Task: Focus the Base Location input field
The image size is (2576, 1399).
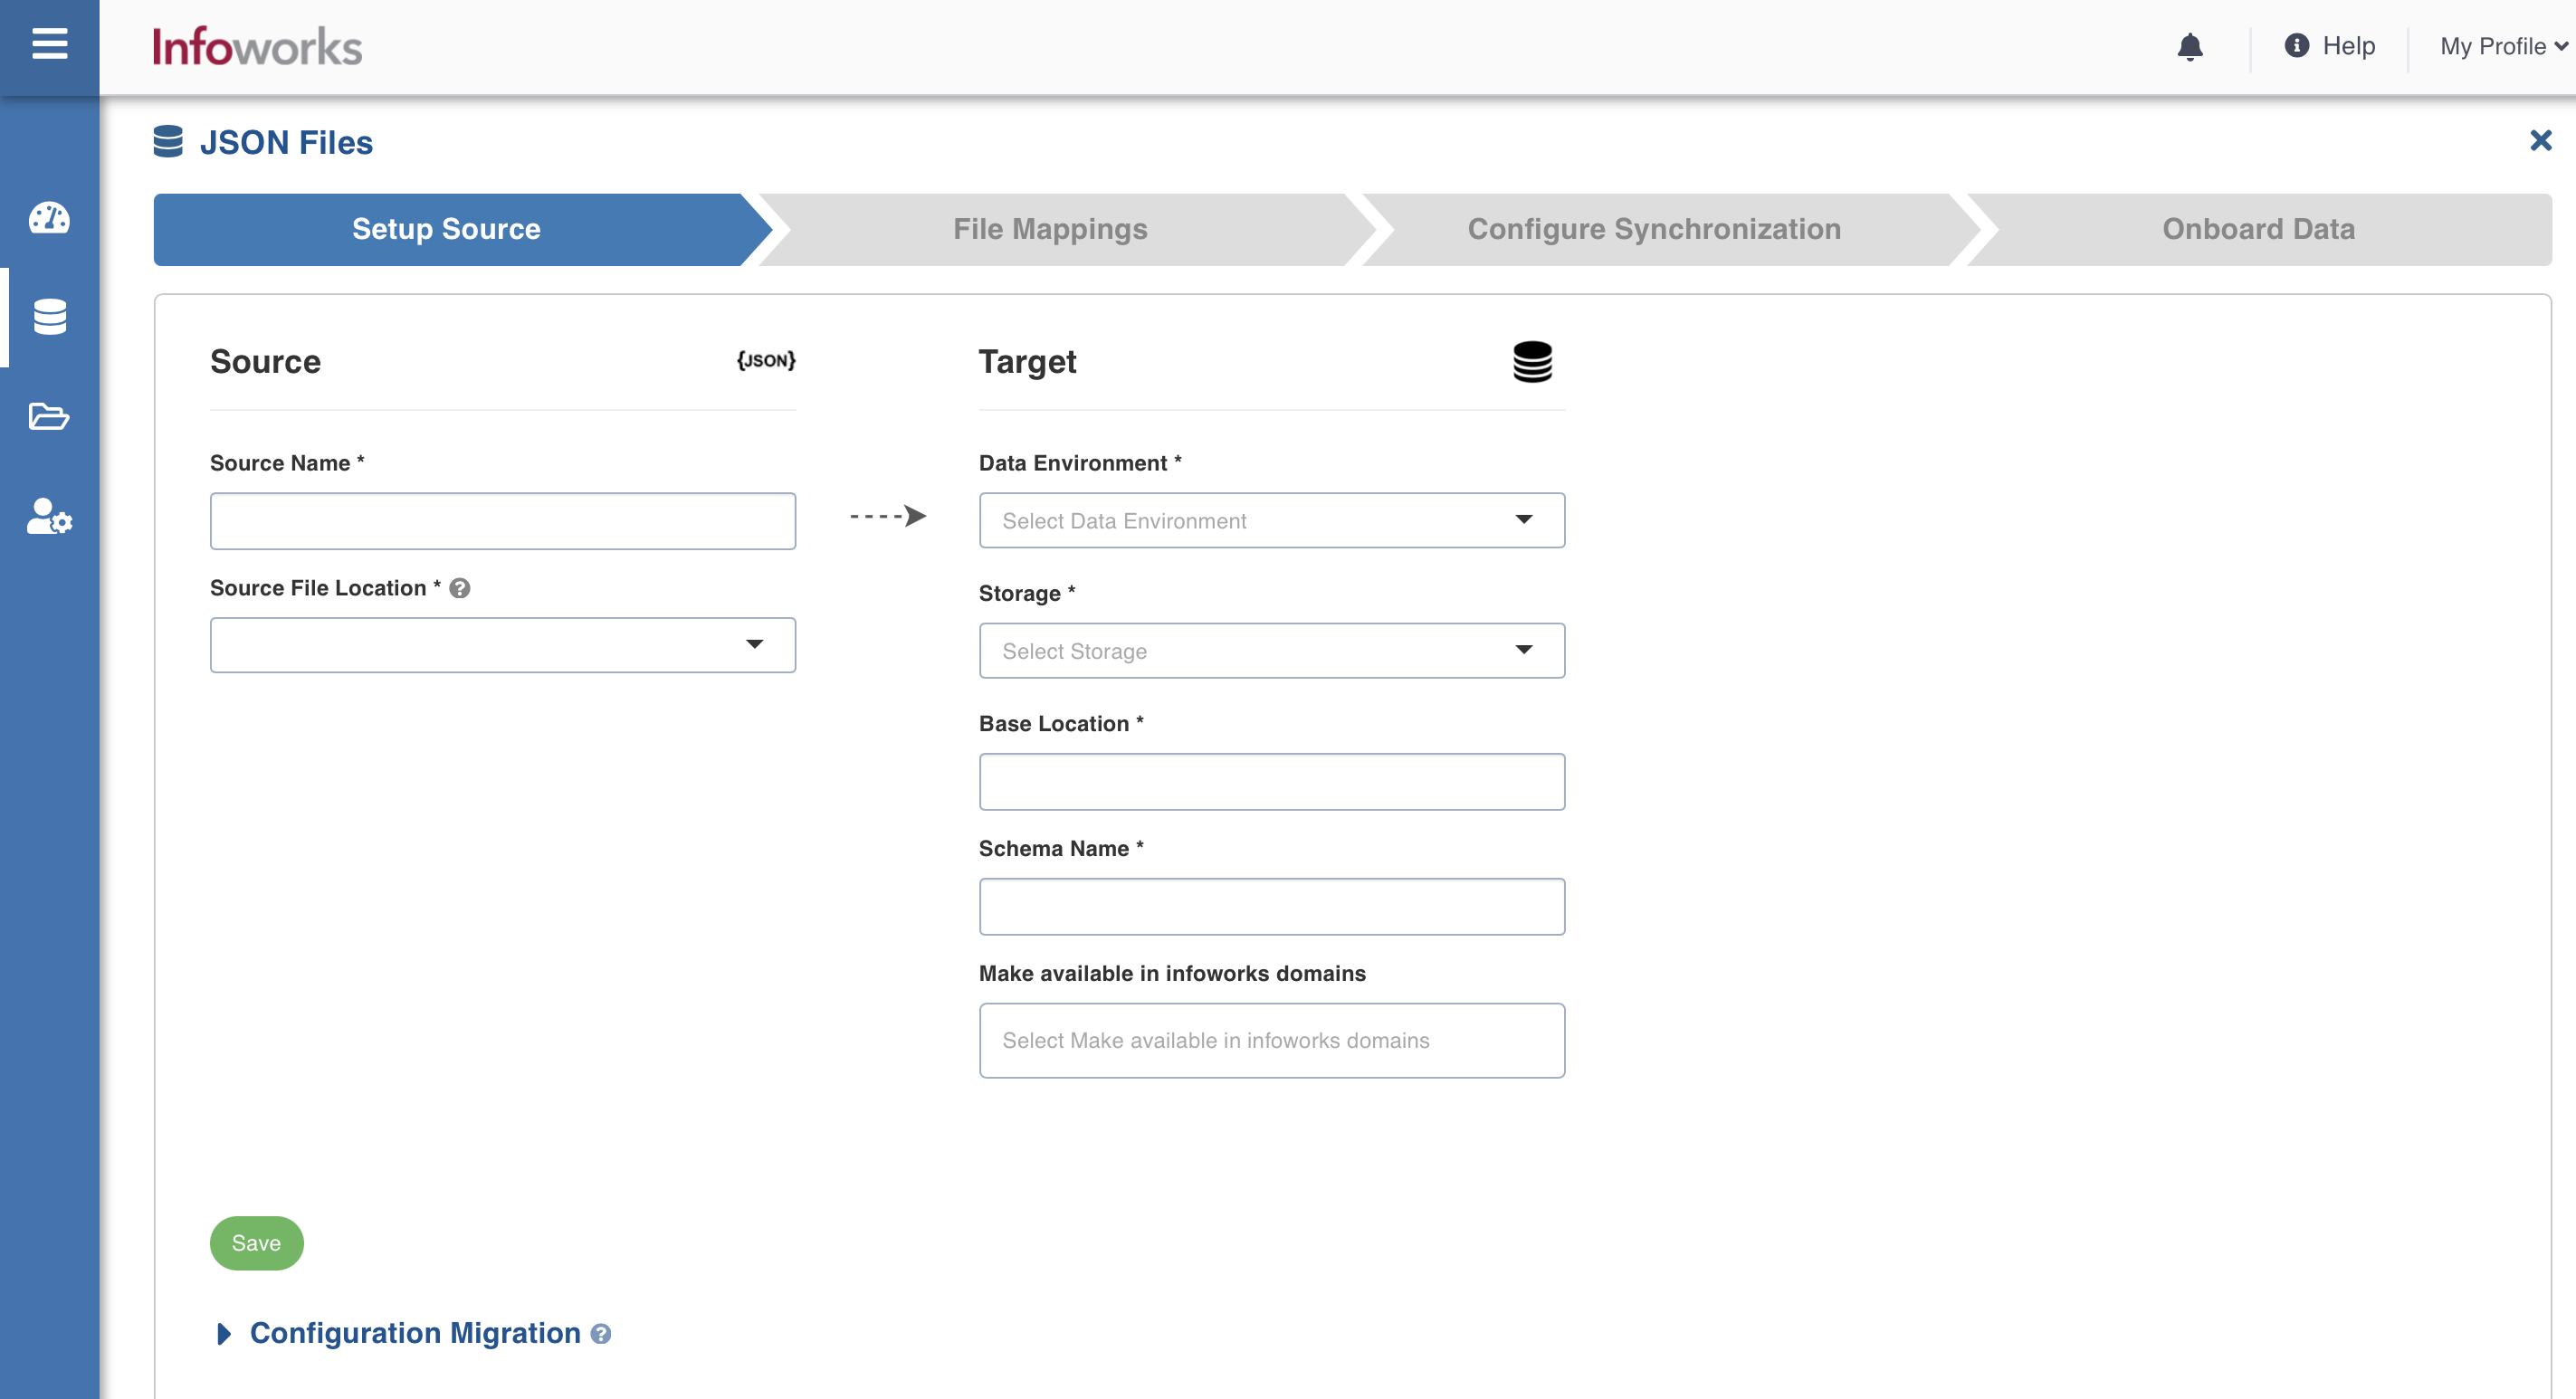Action: 1272,782
